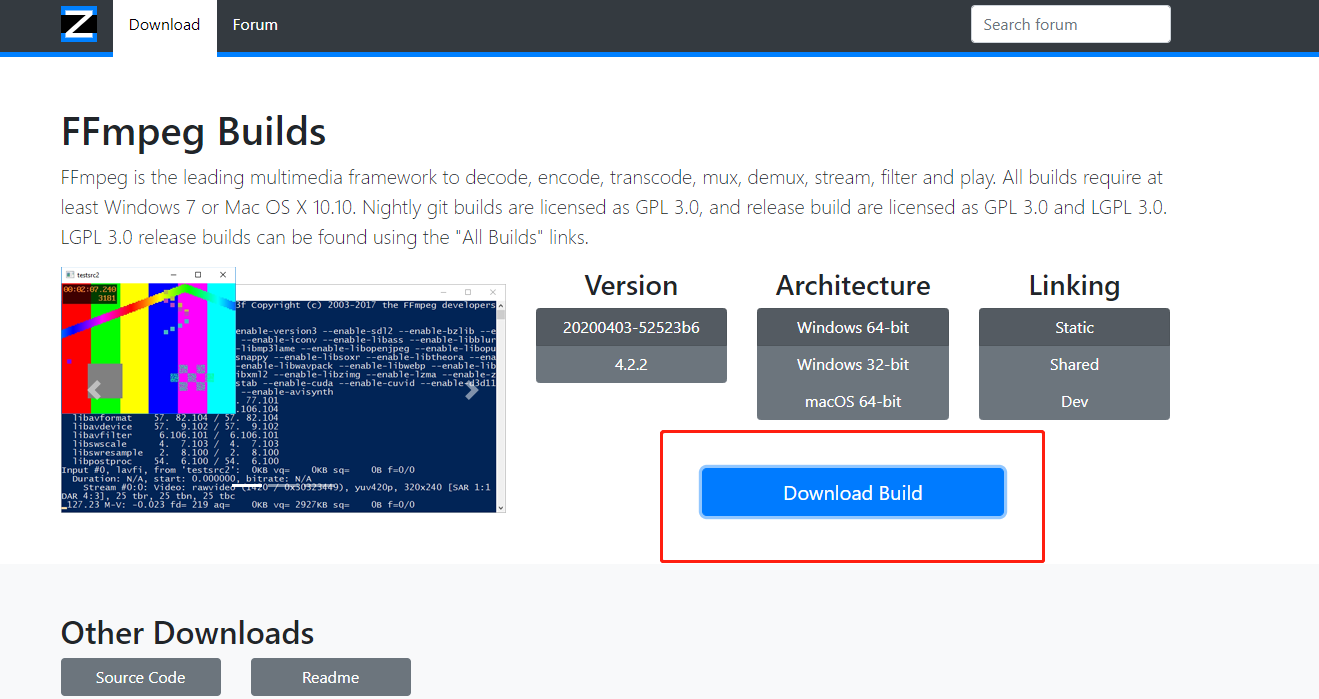Select Shared linking option
This screenshot has height=699, width=1319.
(x=1074, y=364)
